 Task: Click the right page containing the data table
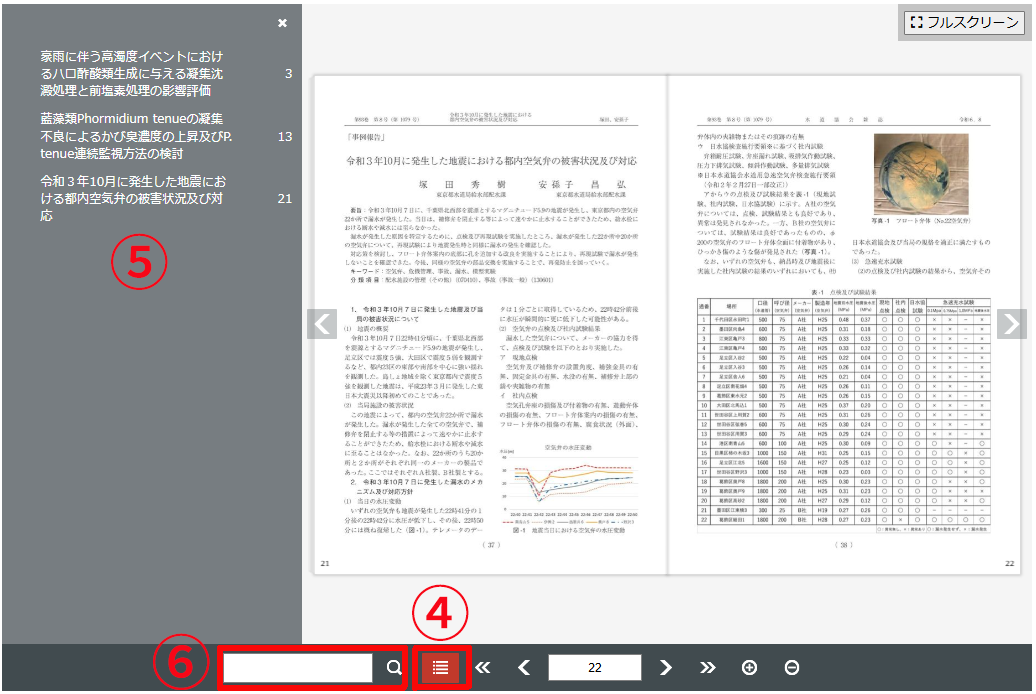click(x=844, y=325)
